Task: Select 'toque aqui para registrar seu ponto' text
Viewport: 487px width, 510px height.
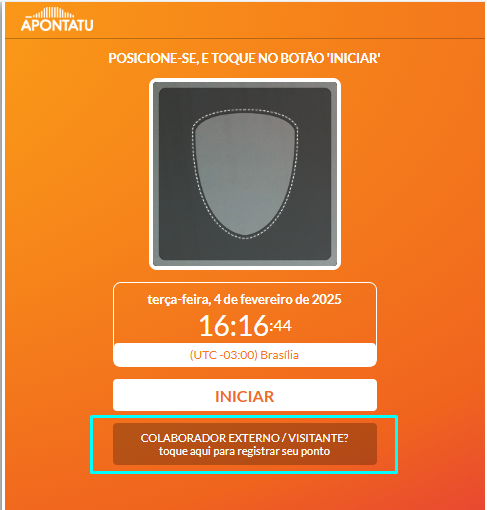Action: pos(244,451)
